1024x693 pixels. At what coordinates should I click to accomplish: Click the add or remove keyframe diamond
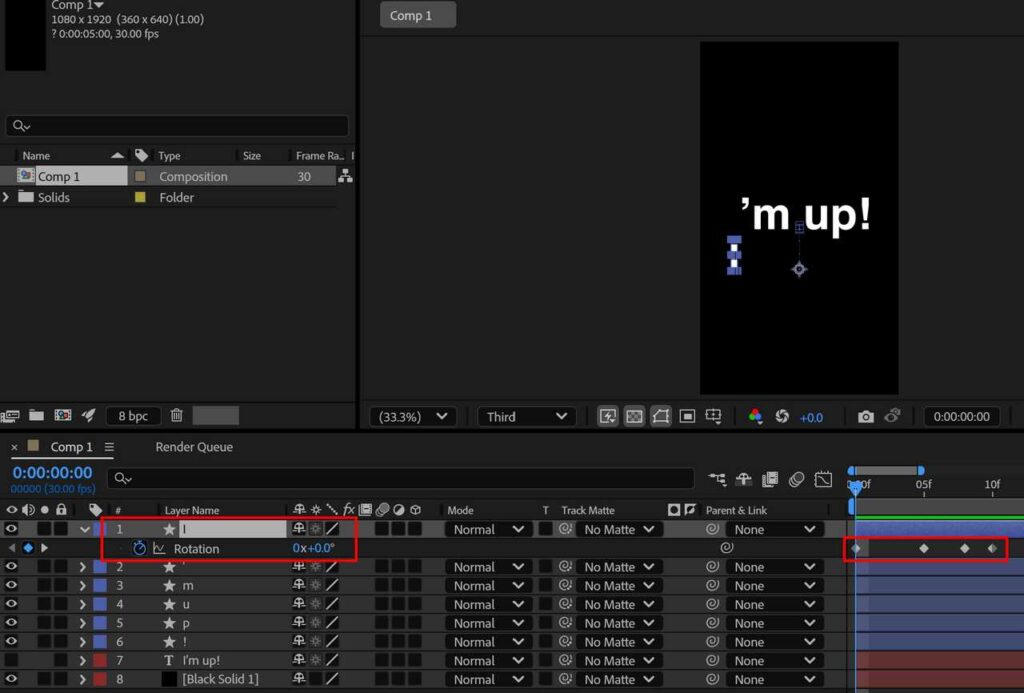pyautogui.click(x=27, y=548)
